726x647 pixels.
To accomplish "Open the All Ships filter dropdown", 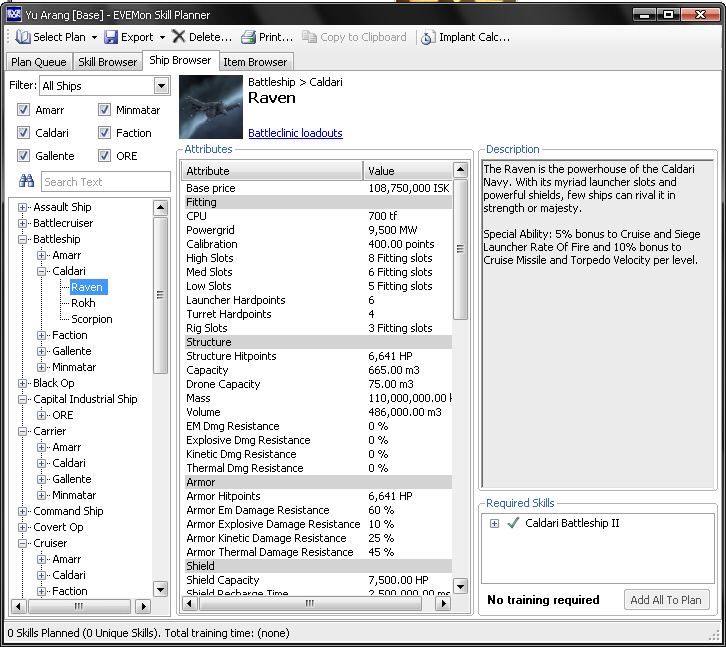I will pyautogui.click(x=161, y=86).
